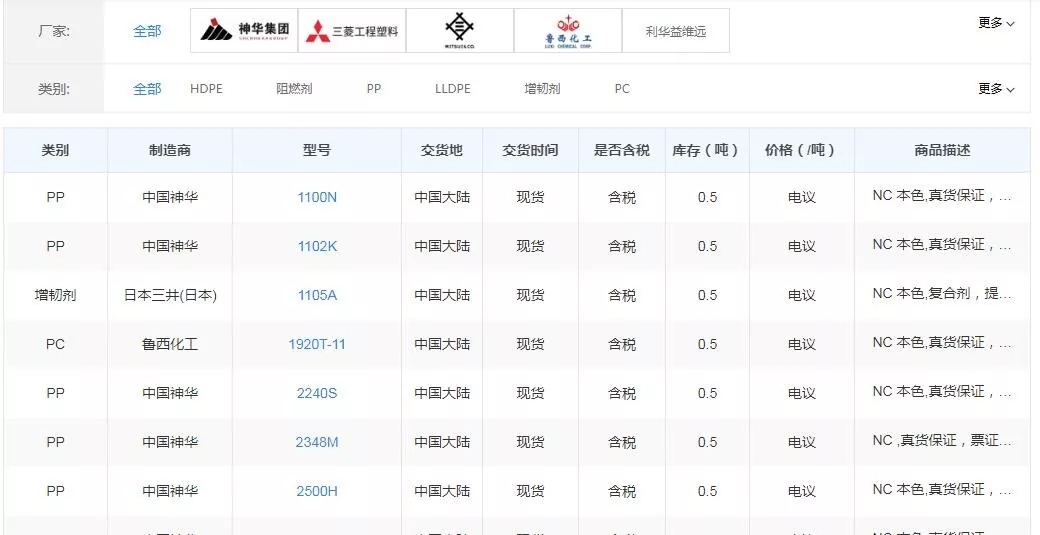
Task: Select the 鲁西化工 manufacturer logo
Action: click(x=568, y=31)
